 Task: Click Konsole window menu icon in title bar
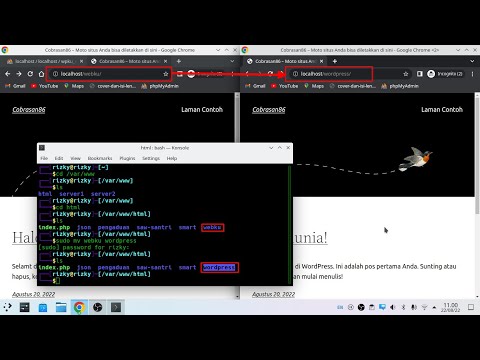coord(42,148)
